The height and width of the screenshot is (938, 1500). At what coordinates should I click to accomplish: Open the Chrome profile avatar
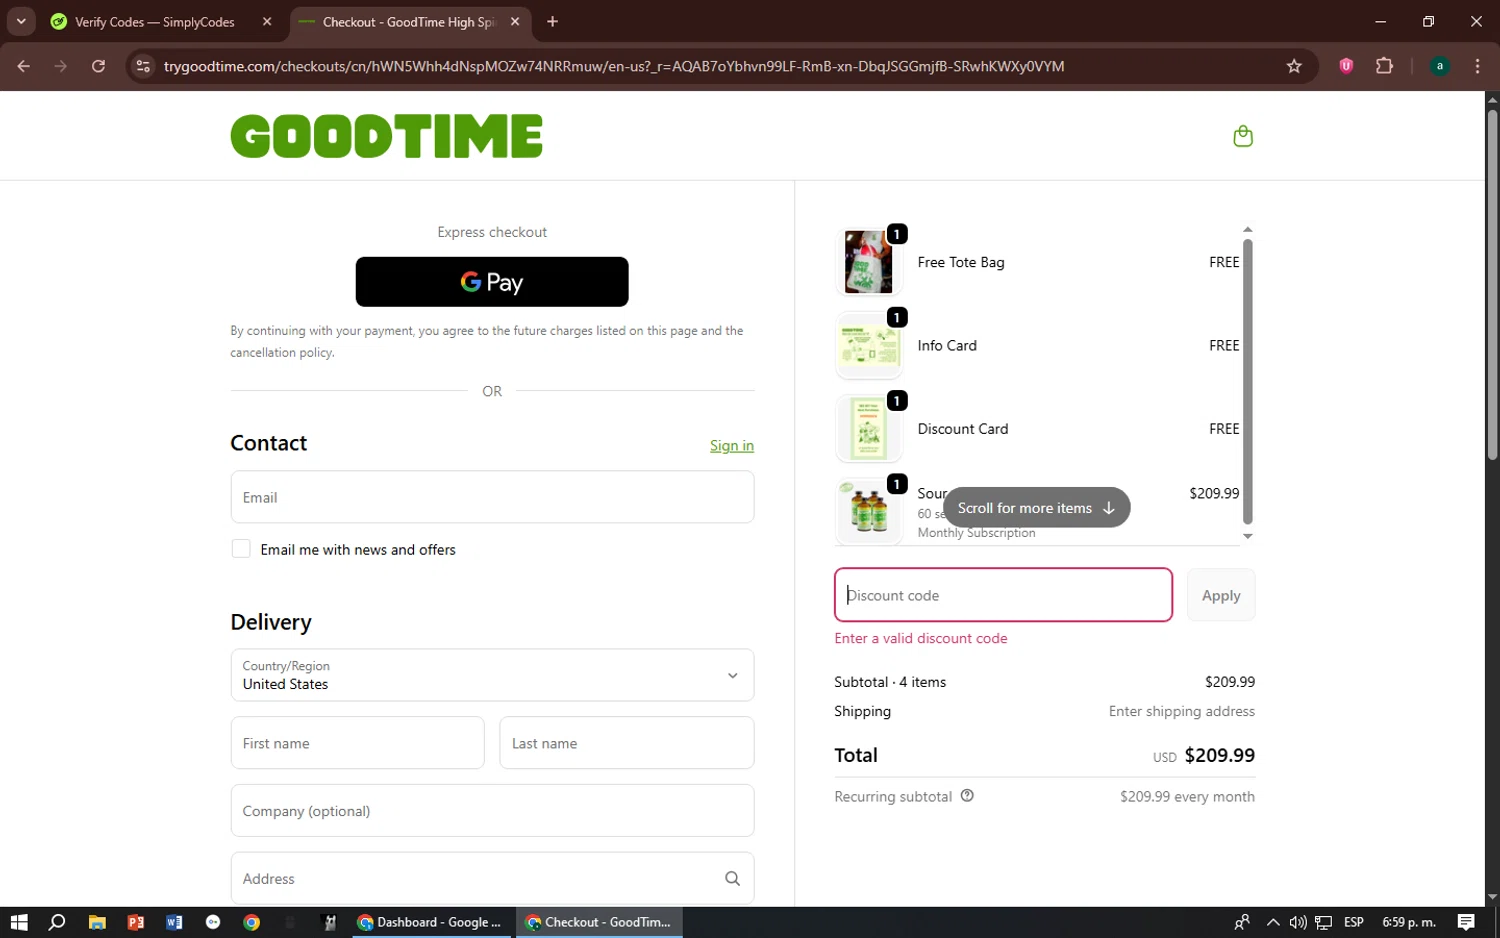pos(1440,66)
